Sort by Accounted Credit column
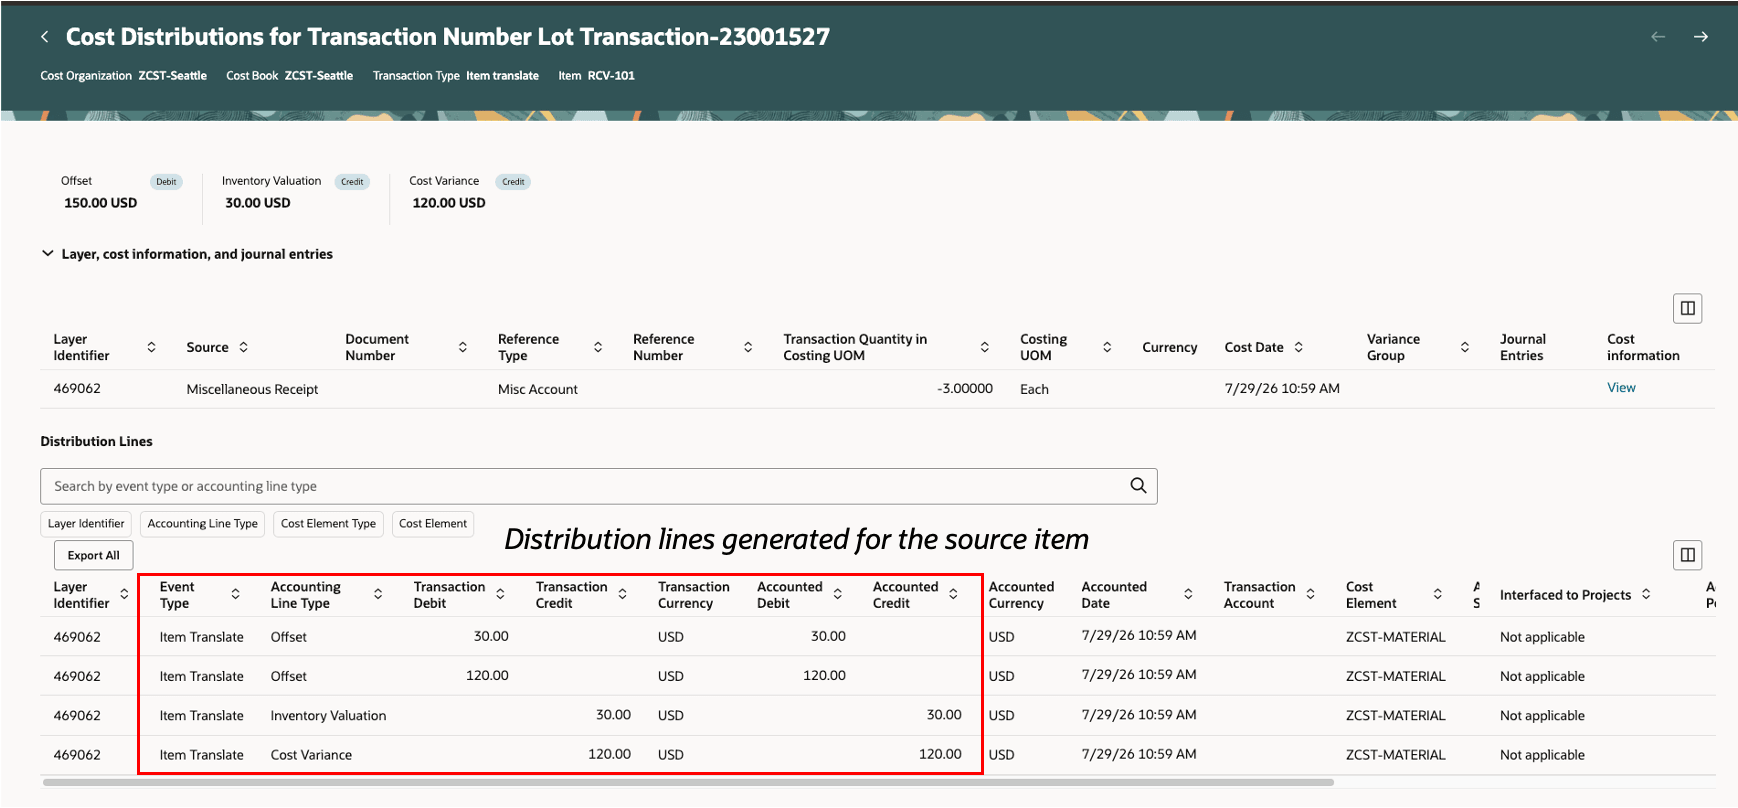Image resolution: width=1738 pixels, height=808 pixels. click(x=953, y=594)
